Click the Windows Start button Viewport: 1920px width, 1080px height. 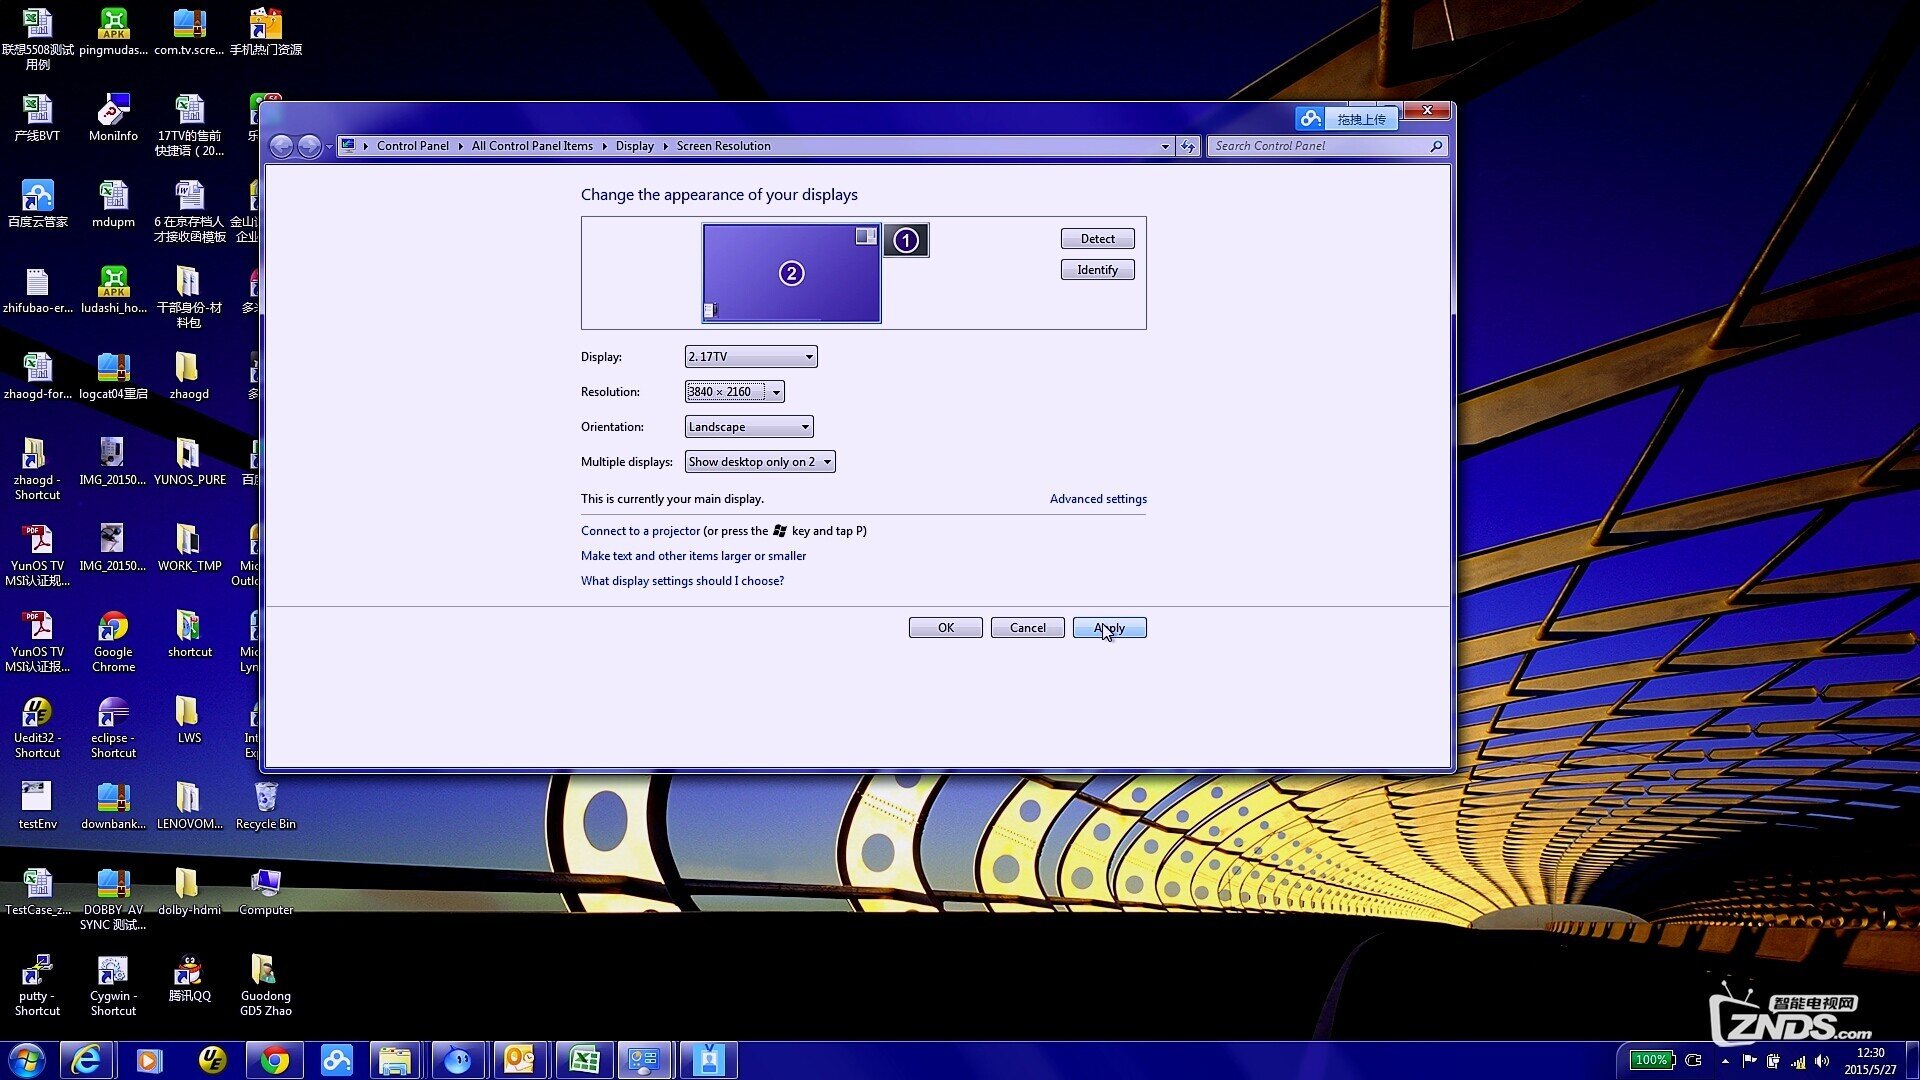27,1060
